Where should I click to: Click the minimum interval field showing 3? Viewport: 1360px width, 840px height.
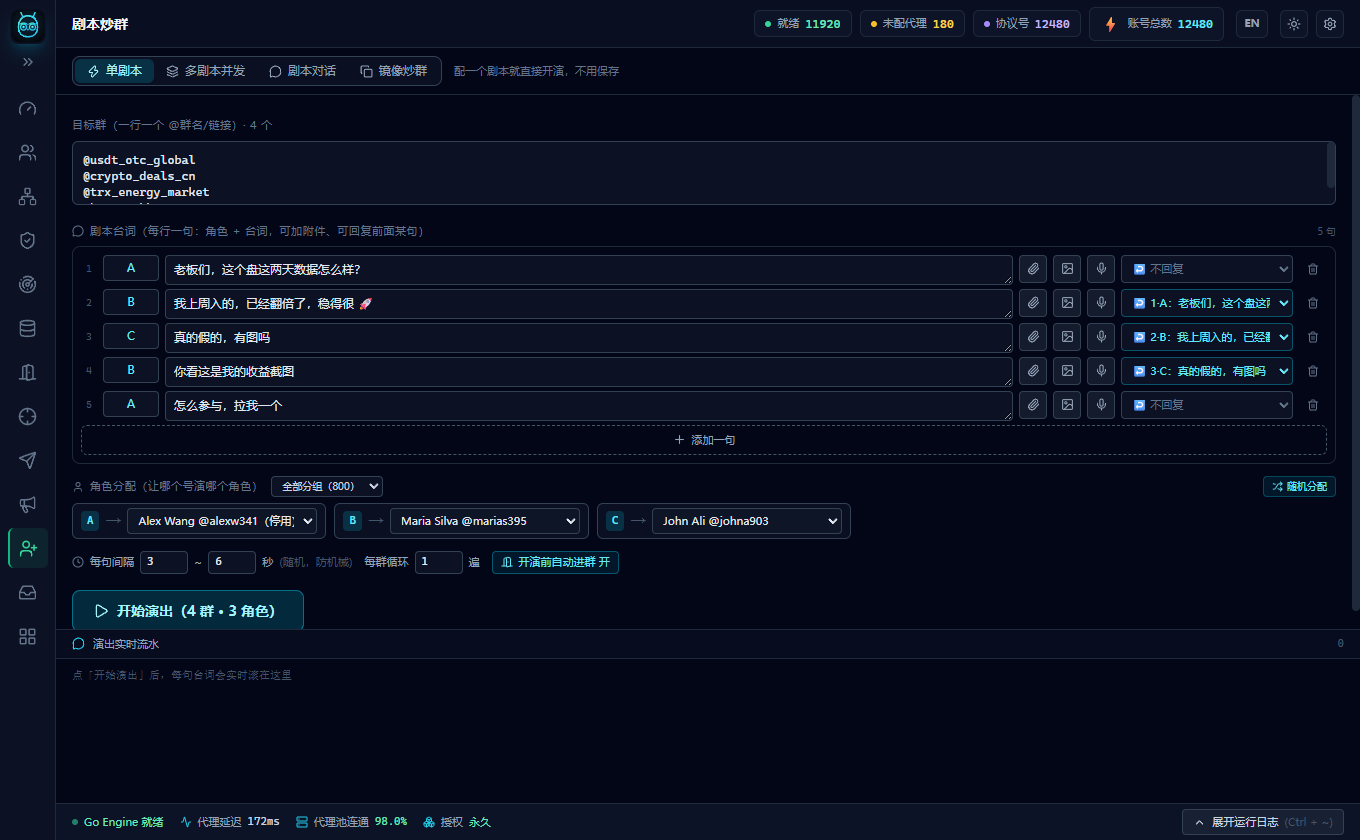pos(164,562)
